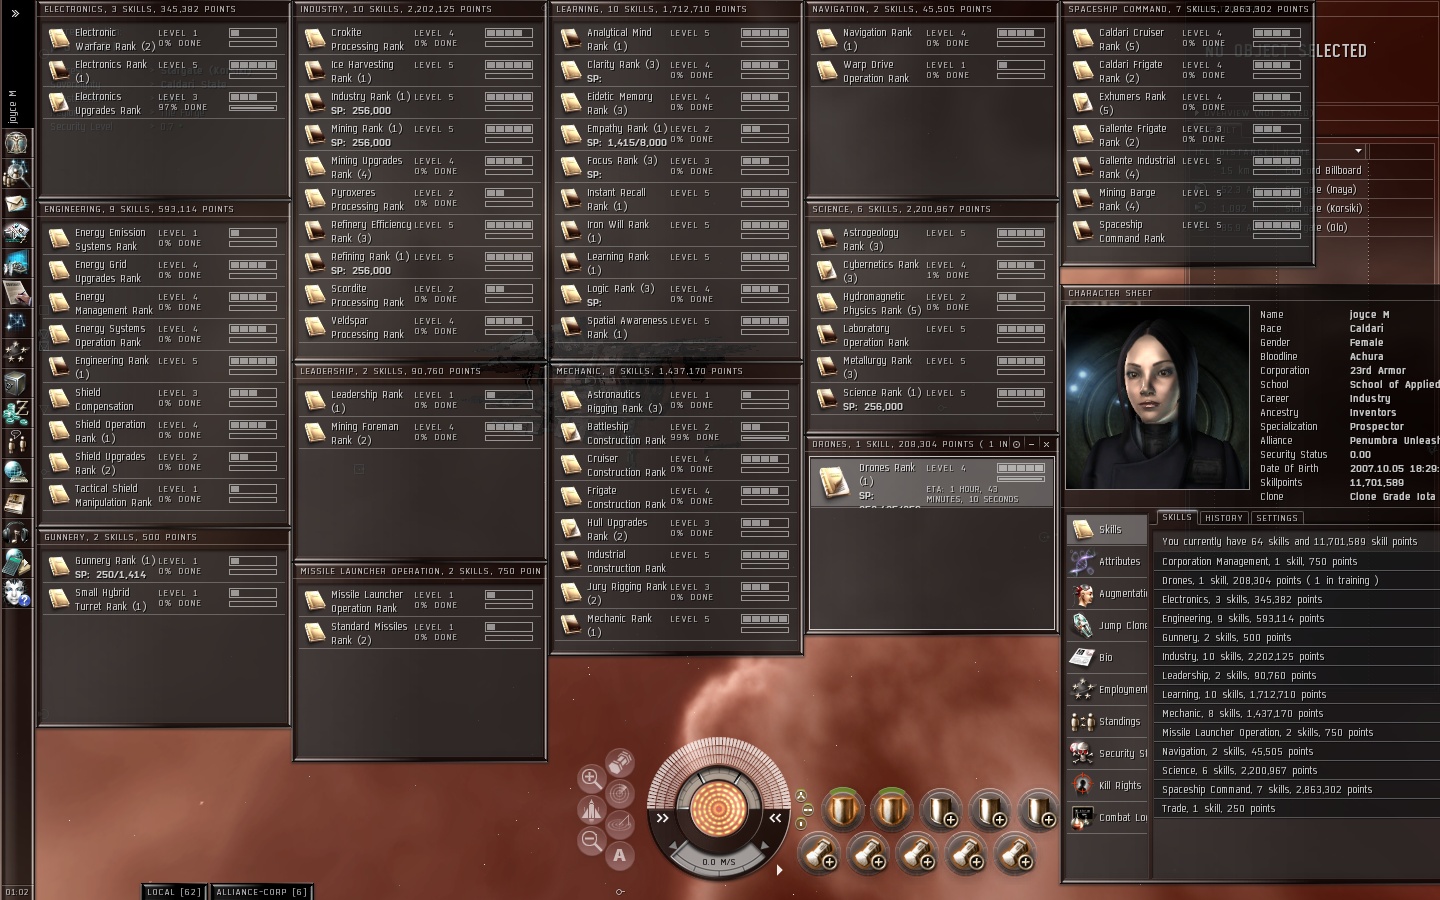Click the Navigation Rank skill book icon
1440x900 pixels.
[x=826, y=39]
